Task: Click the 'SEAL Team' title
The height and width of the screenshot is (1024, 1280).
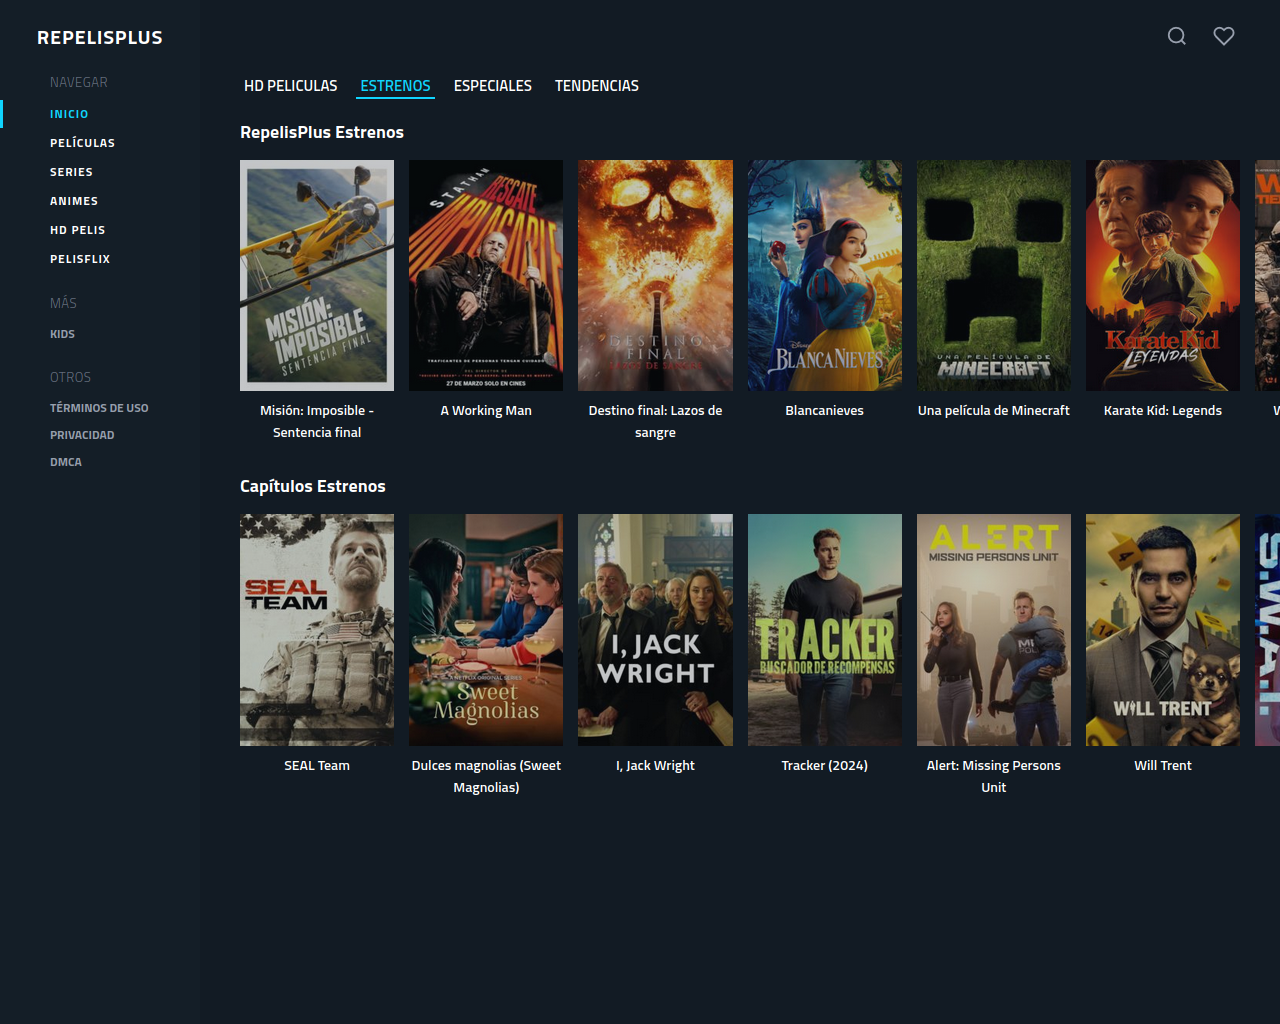Action: tap(317, 765)
